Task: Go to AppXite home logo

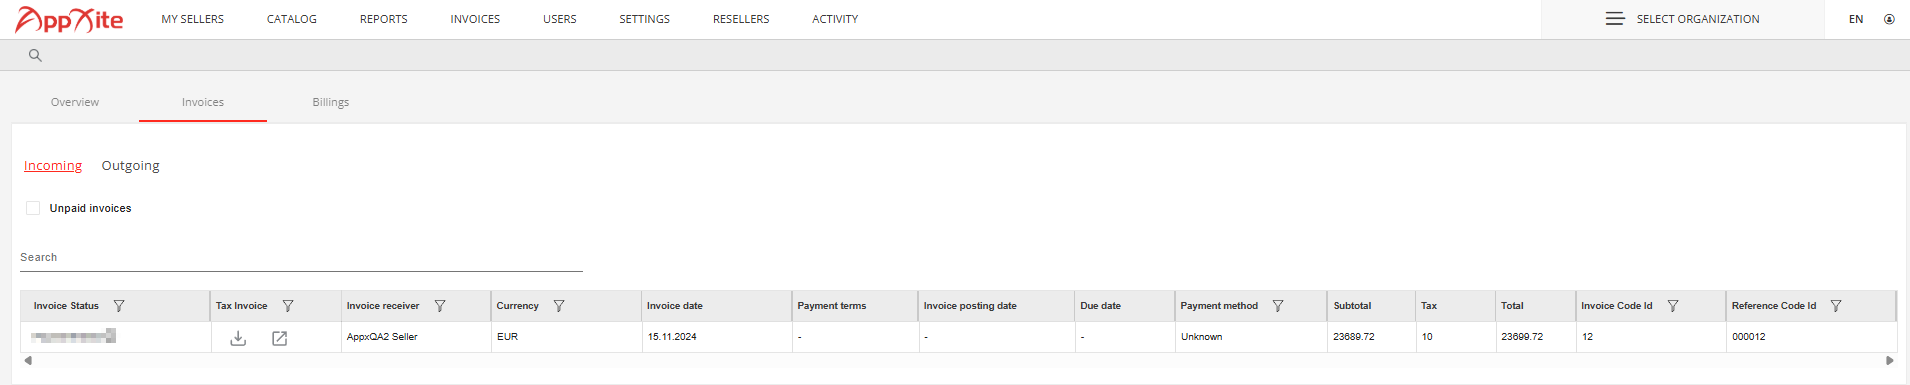Action: [69, 19]
